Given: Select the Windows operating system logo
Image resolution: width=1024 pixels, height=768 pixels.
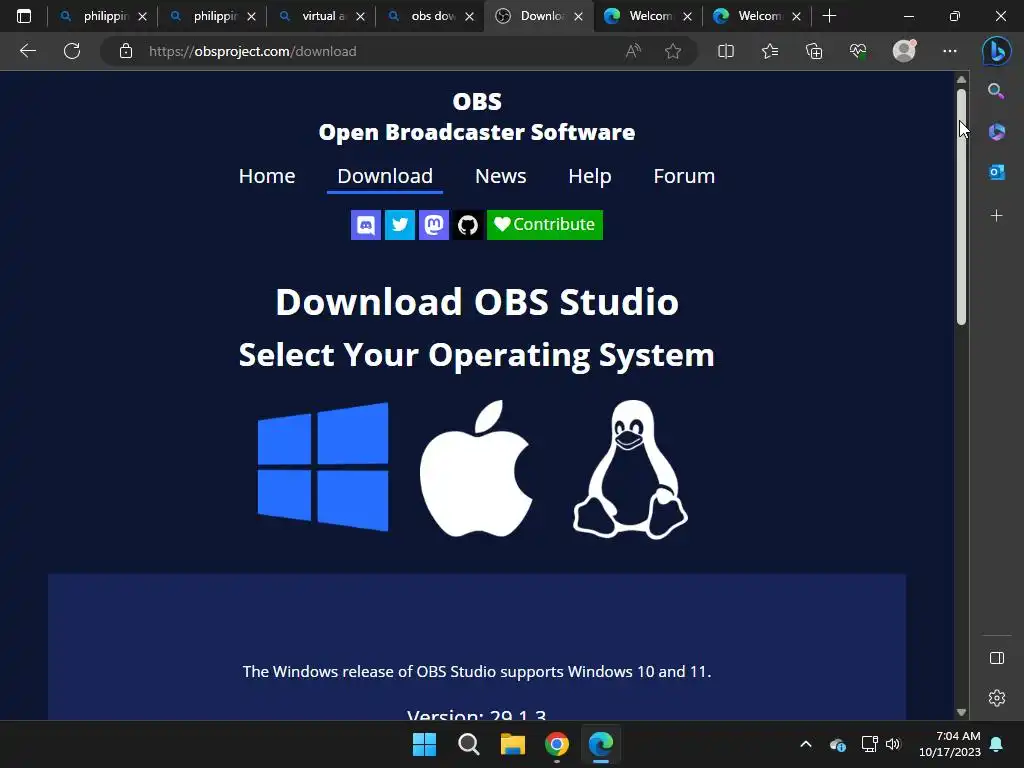Looking at the screenshot, I should click(x=323, y=467).
